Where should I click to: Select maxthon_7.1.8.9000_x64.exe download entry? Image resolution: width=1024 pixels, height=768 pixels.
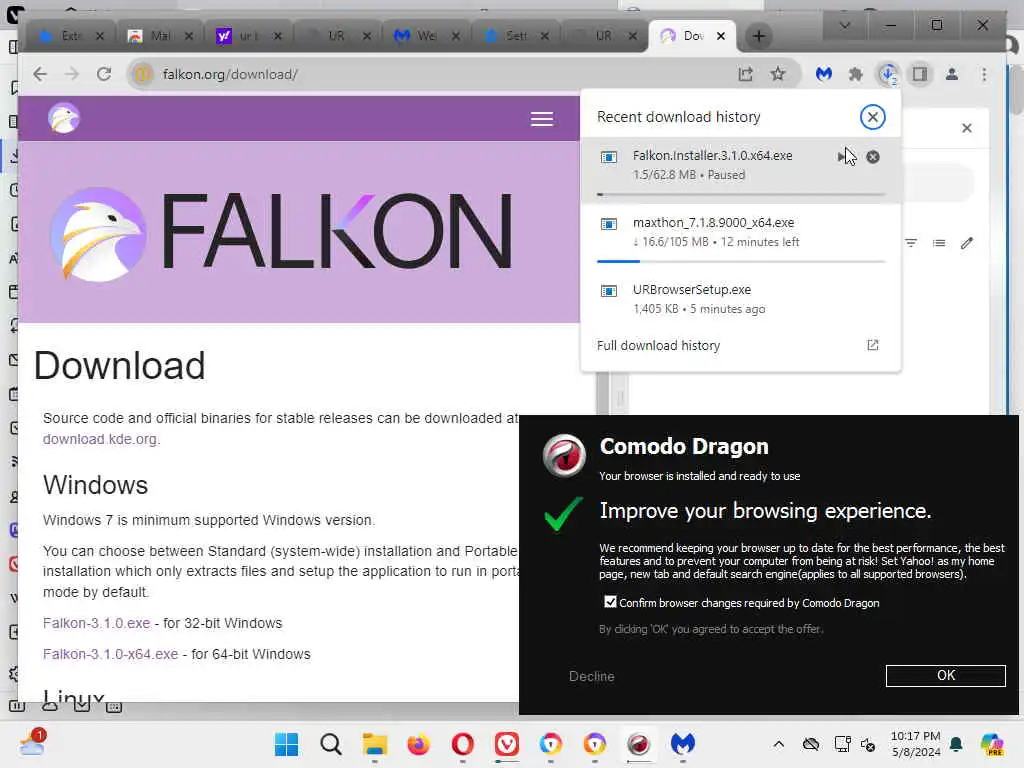741,238
